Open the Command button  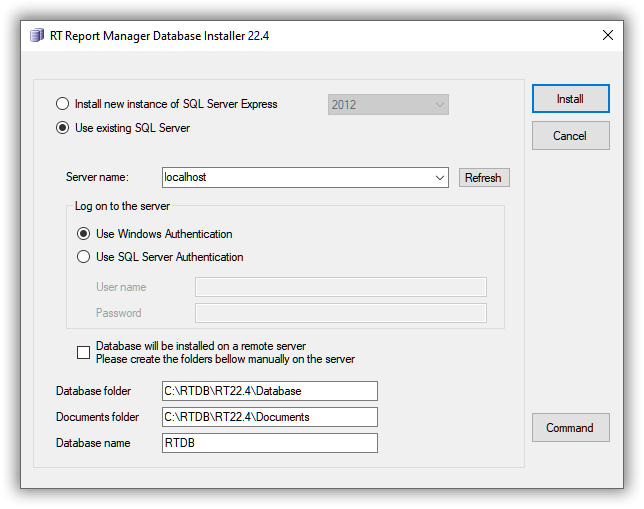(570, 428)
